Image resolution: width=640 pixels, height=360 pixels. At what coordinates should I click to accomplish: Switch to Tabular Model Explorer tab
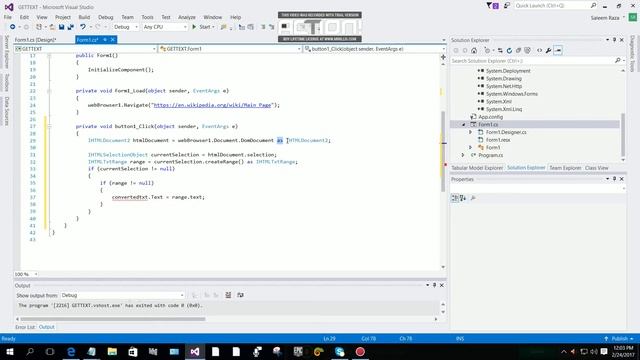[x=477, y=168]
